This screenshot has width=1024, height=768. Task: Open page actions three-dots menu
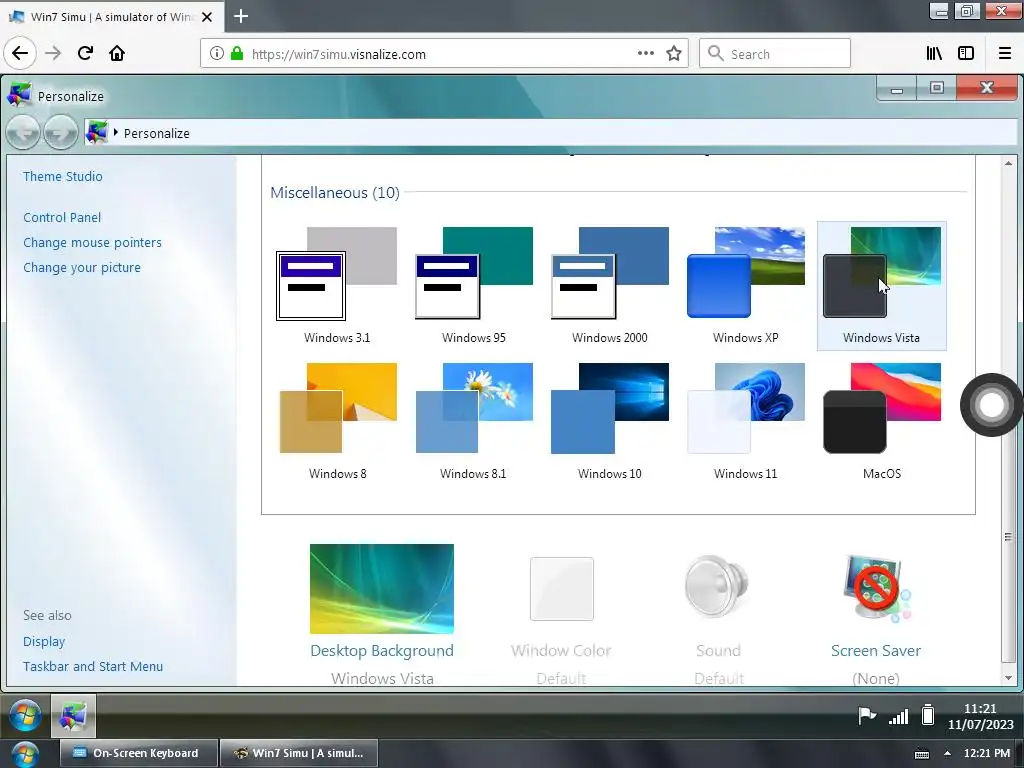point(645,54)
